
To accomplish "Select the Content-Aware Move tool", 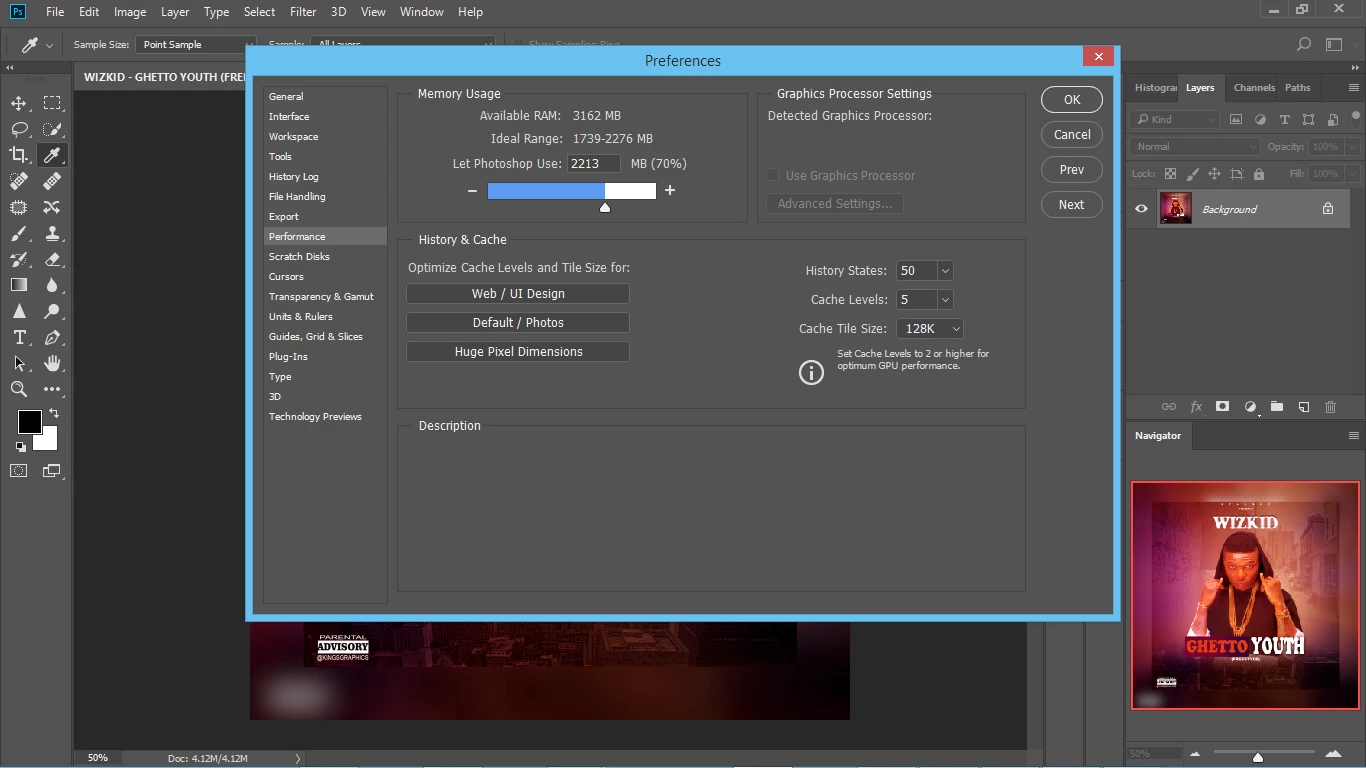I will 52,207.
